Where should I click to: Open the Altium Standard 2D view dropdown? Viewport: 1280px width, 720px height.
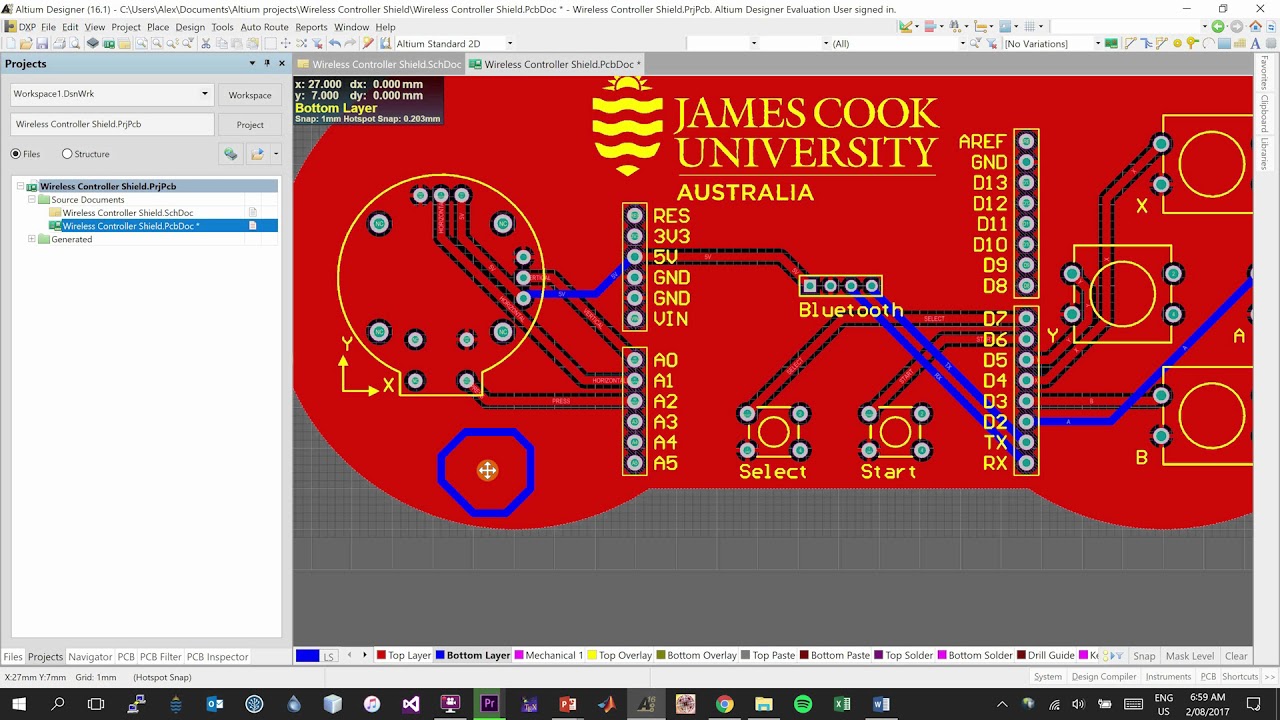coord(509,43)
